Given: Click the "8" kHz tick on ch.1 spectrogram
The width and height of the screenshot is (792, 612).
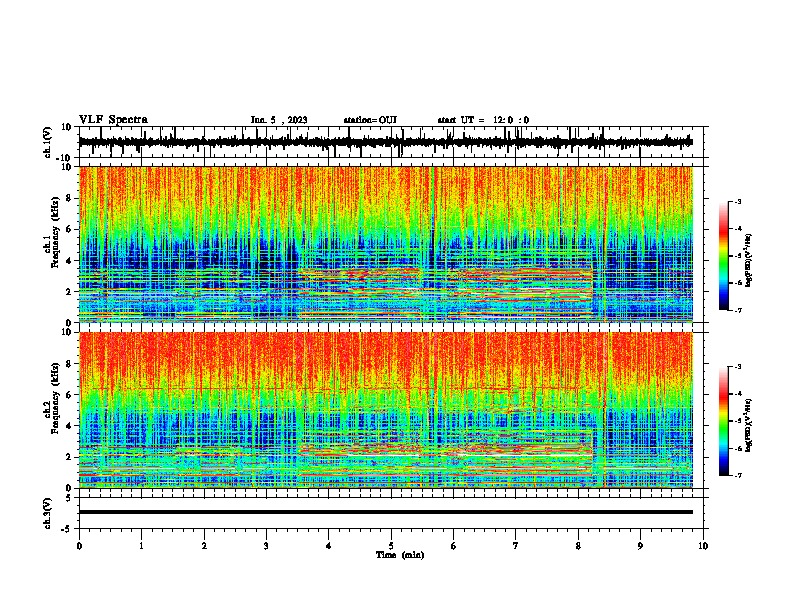Looking at the screenshot, I should 70,198.
